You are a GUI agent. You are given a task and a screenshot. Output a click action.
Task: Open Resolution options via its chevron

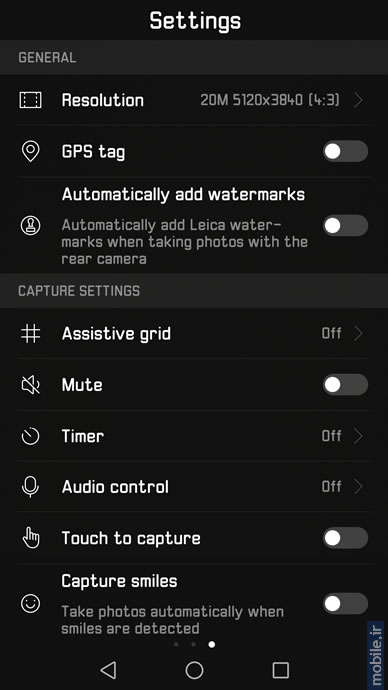(359, 100)
